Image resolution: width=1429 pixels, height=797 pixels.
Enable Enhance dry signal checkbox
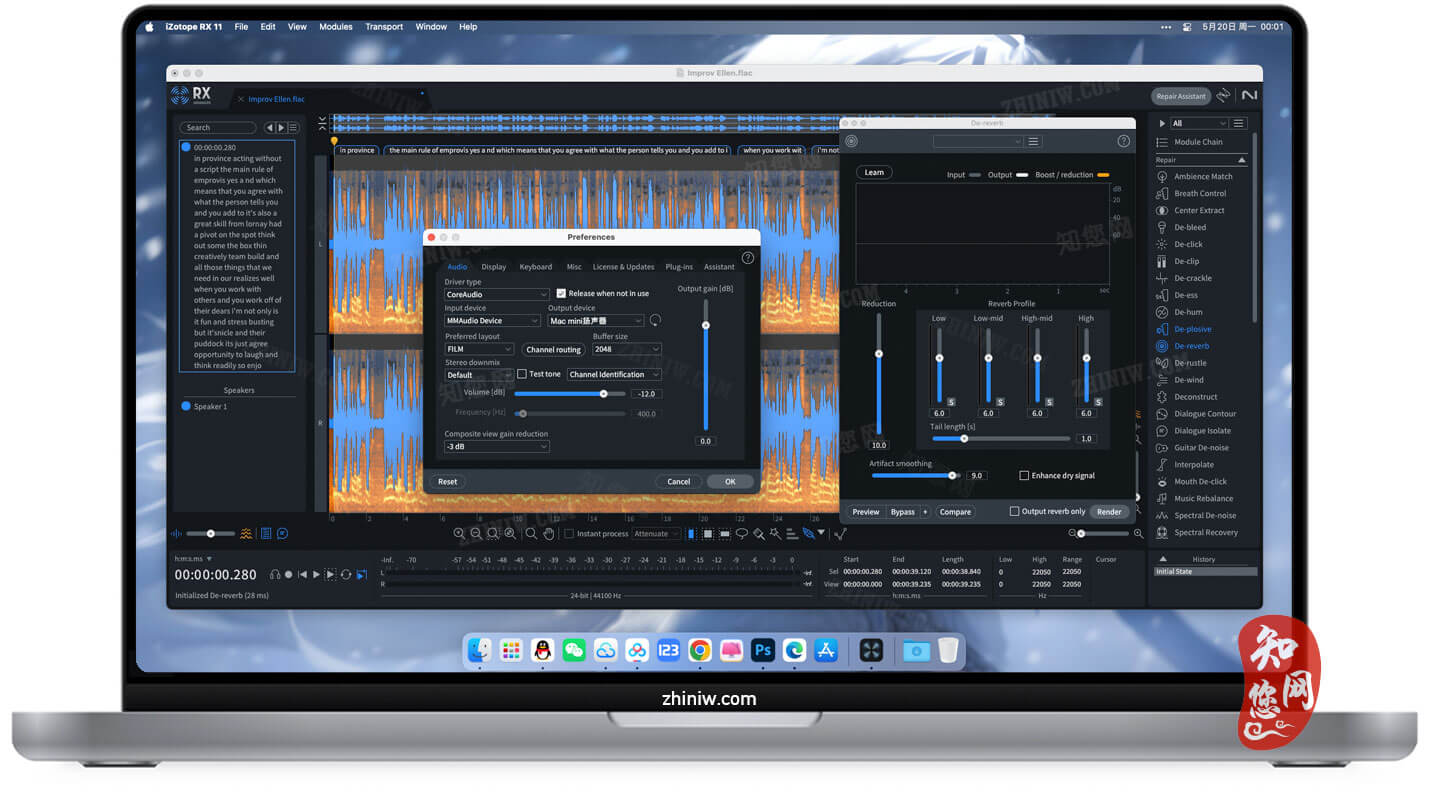(x=1024, y=476)
